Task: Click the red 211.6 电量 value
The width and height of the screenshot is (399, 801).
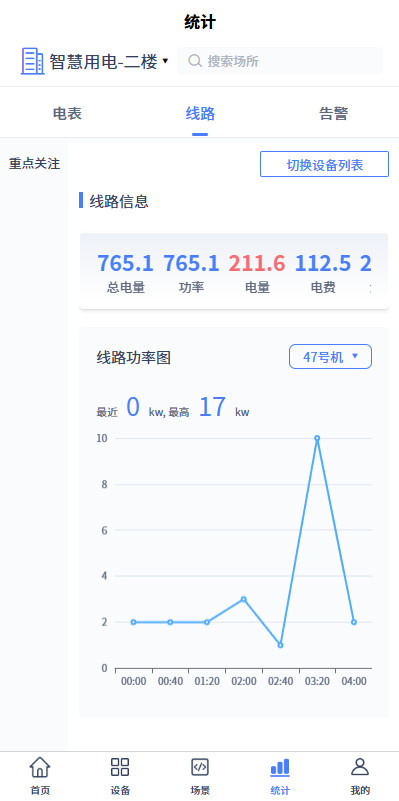Action: pos(256,264)
